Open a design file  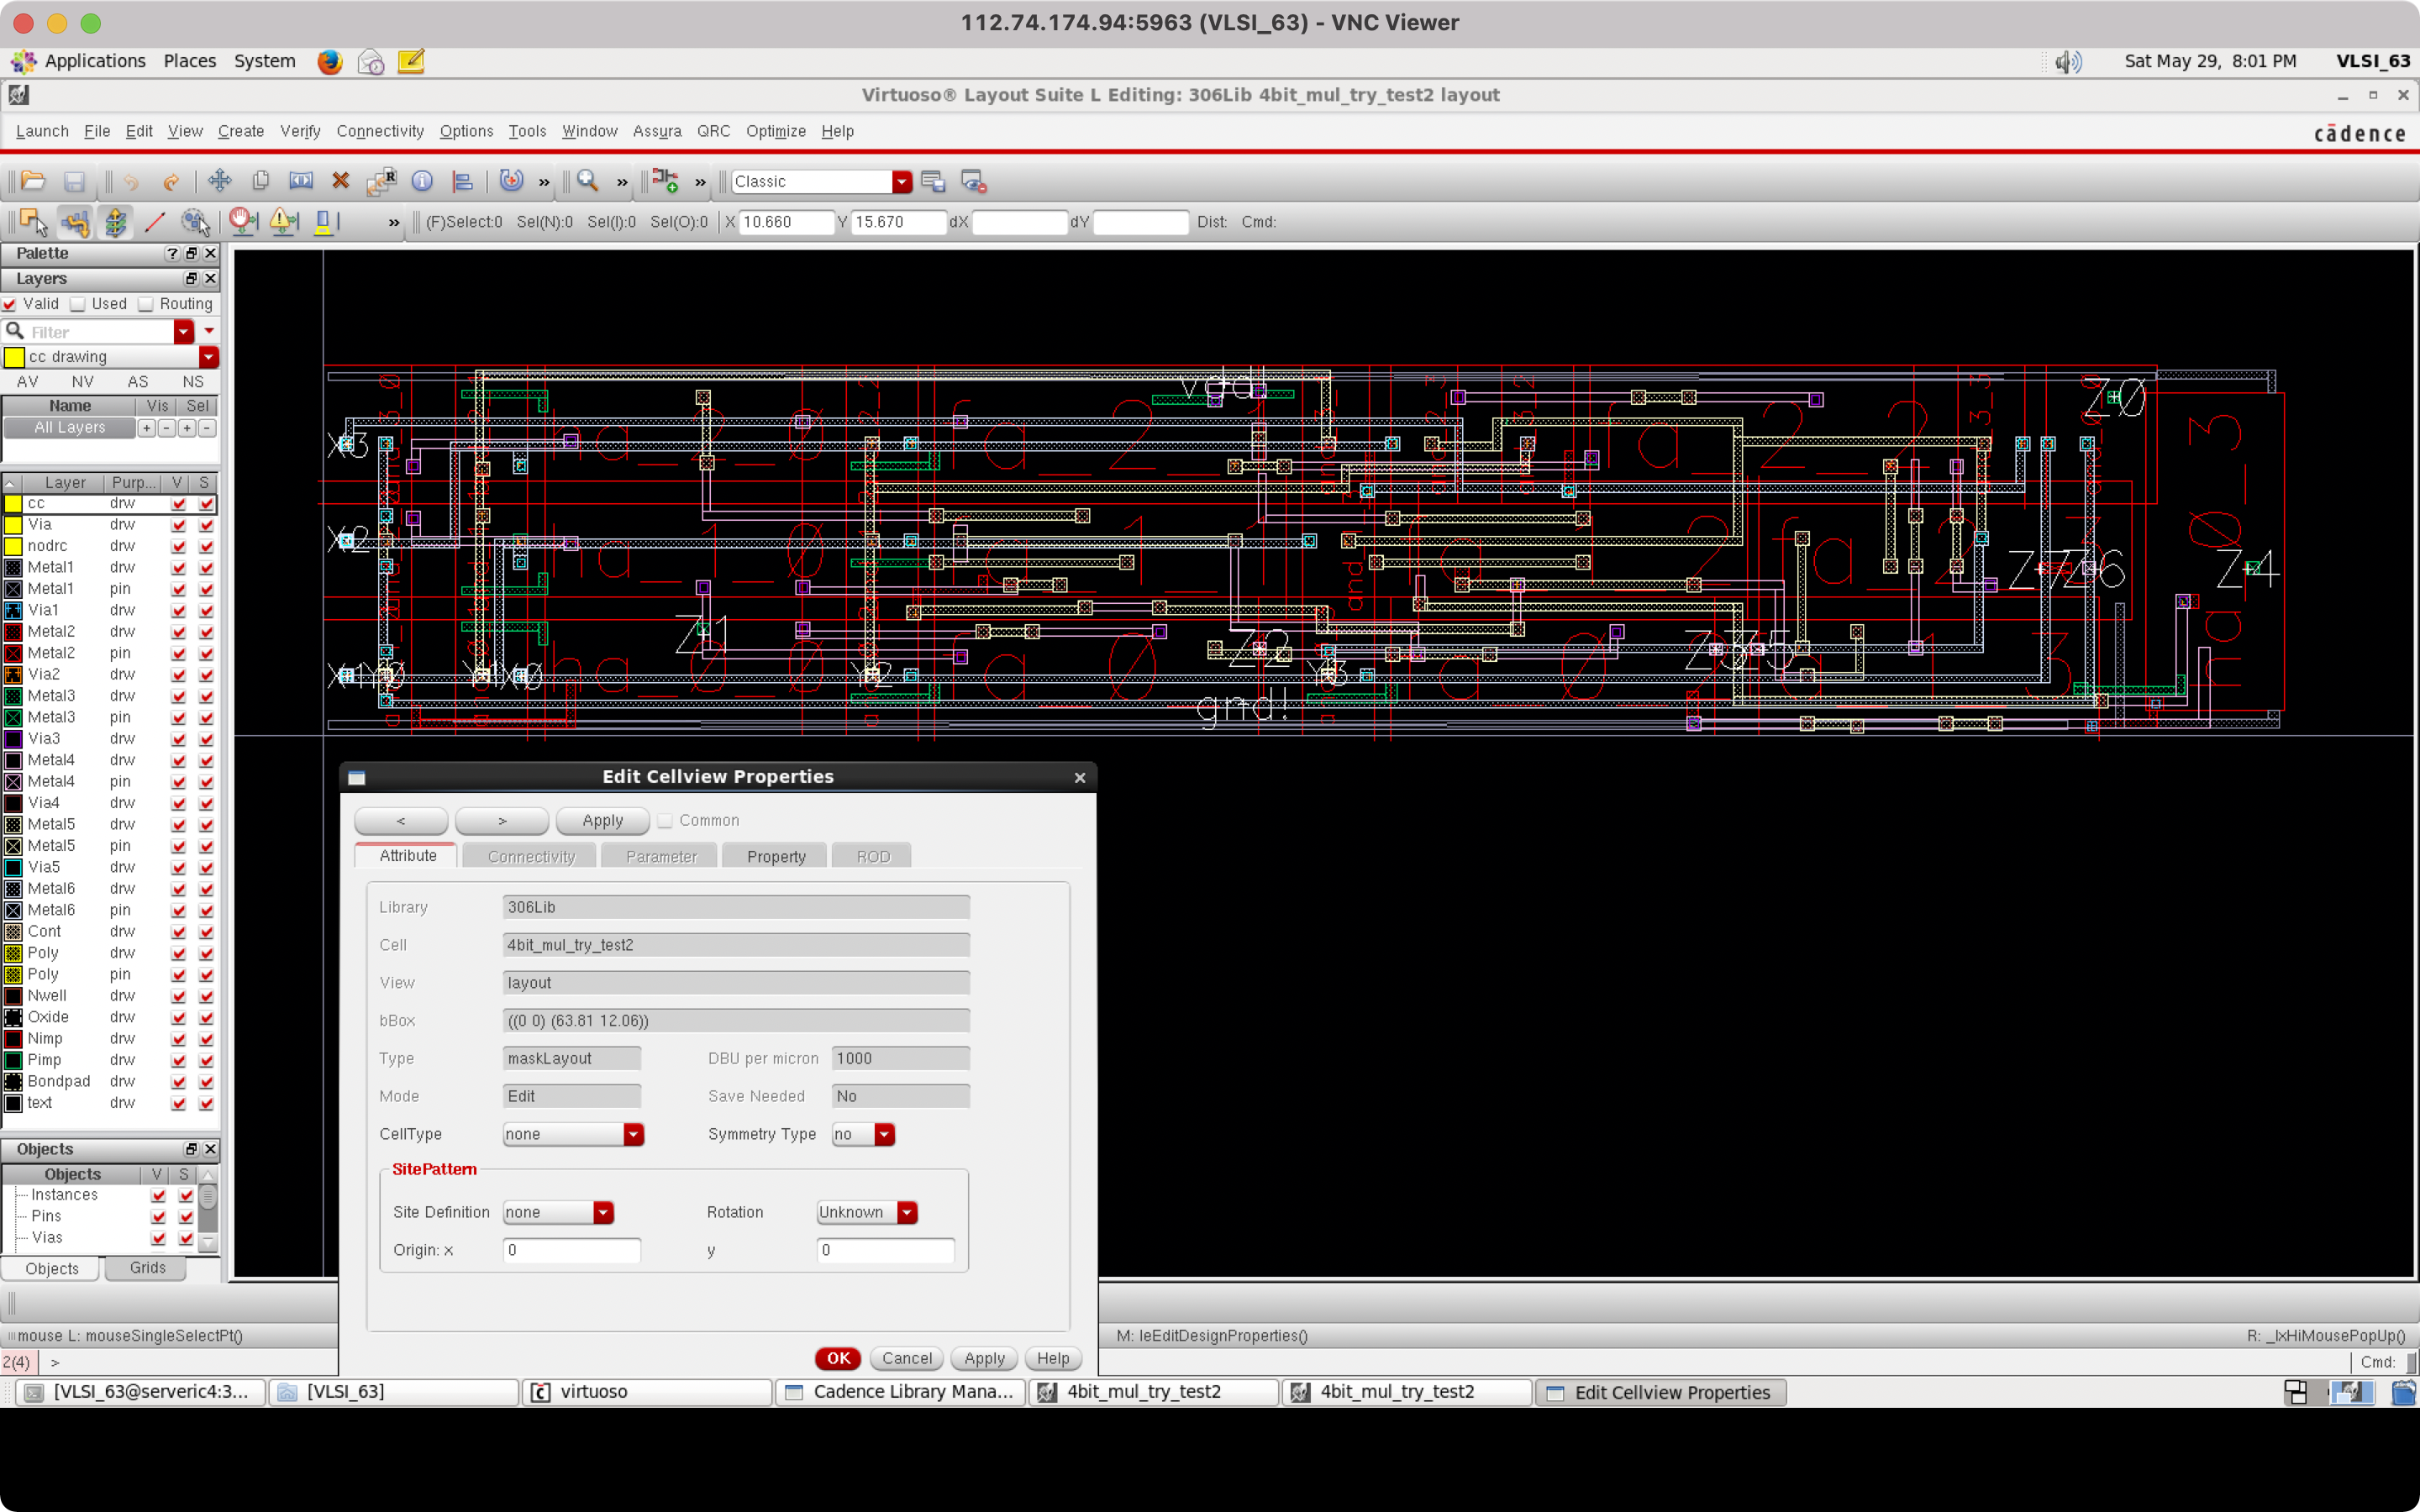pyautogui.click(x=33, y=181)
